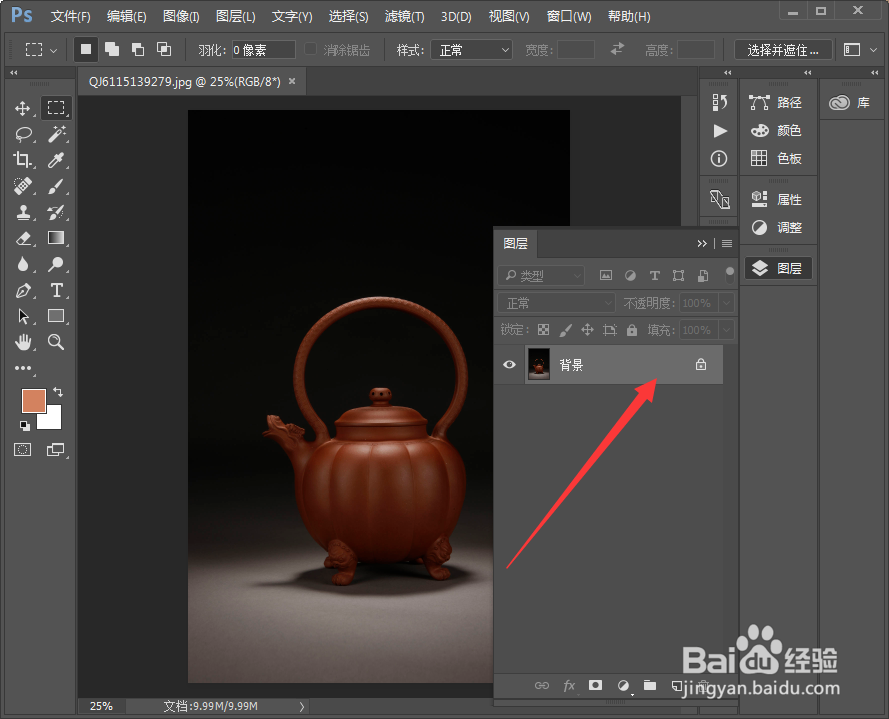The image size is (889, 719).
Task: Select the Spot Healing Brush tool
Action: click(x=23, y=186)
